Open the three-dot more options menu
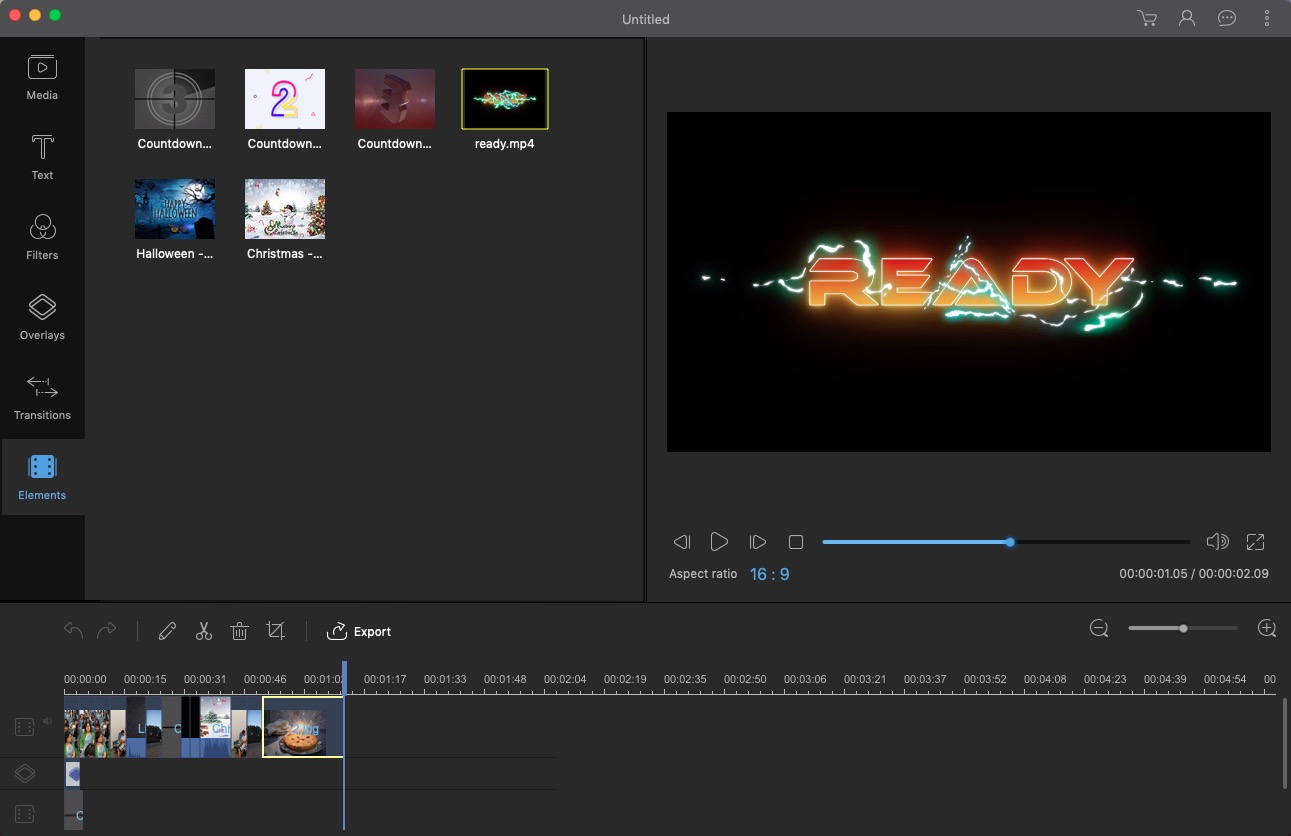Viewport: 1291px width, 836px height. click(x=1267, y=18)
